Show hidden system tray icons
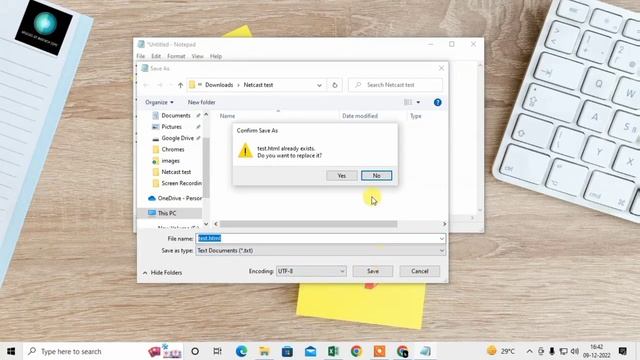The height and width of the screenshot is (360, 640). pos(529,351)
